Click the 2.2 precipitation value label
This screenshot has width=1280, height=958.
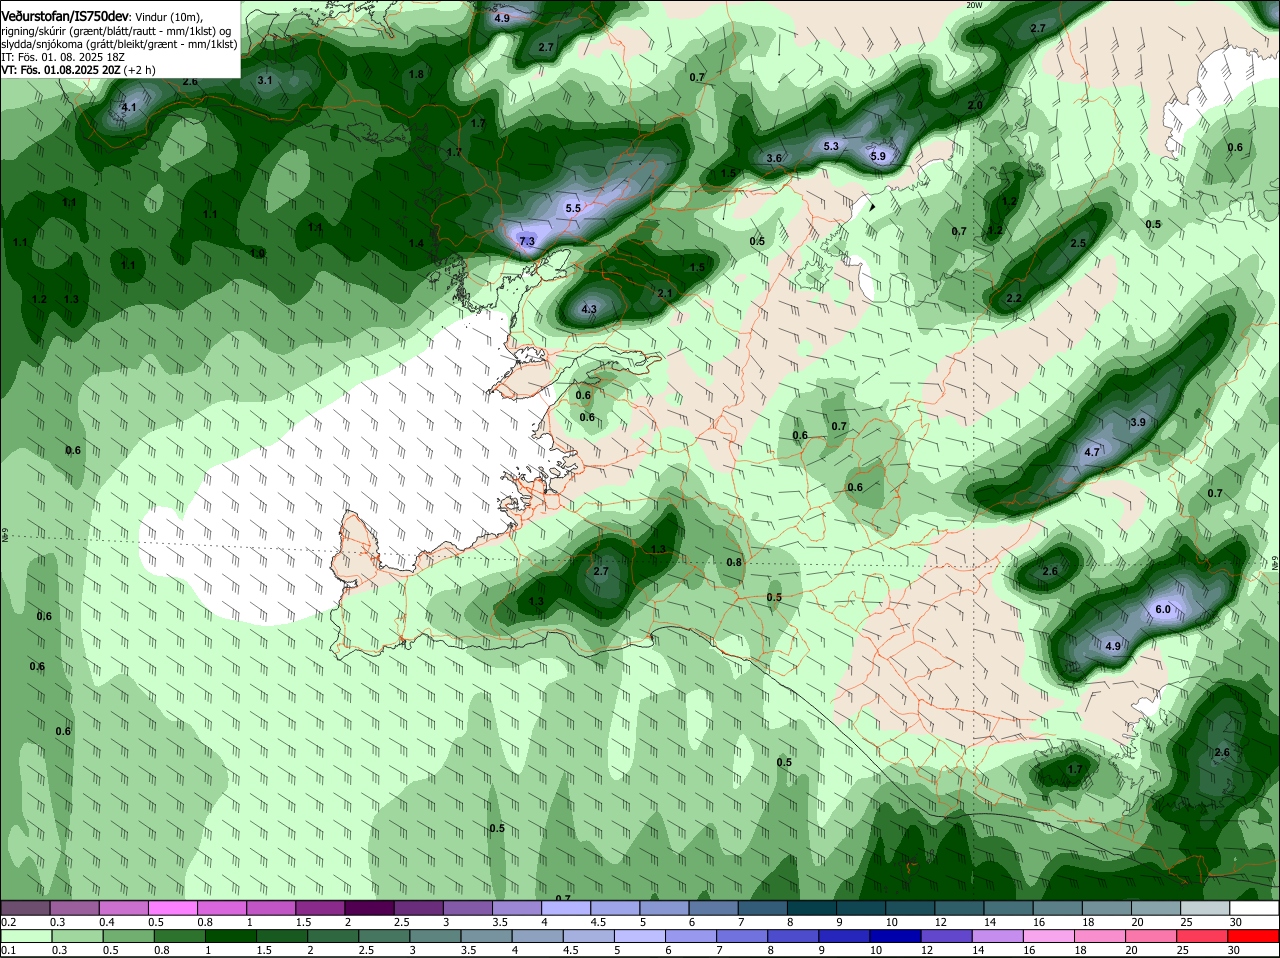(1014, 298)
